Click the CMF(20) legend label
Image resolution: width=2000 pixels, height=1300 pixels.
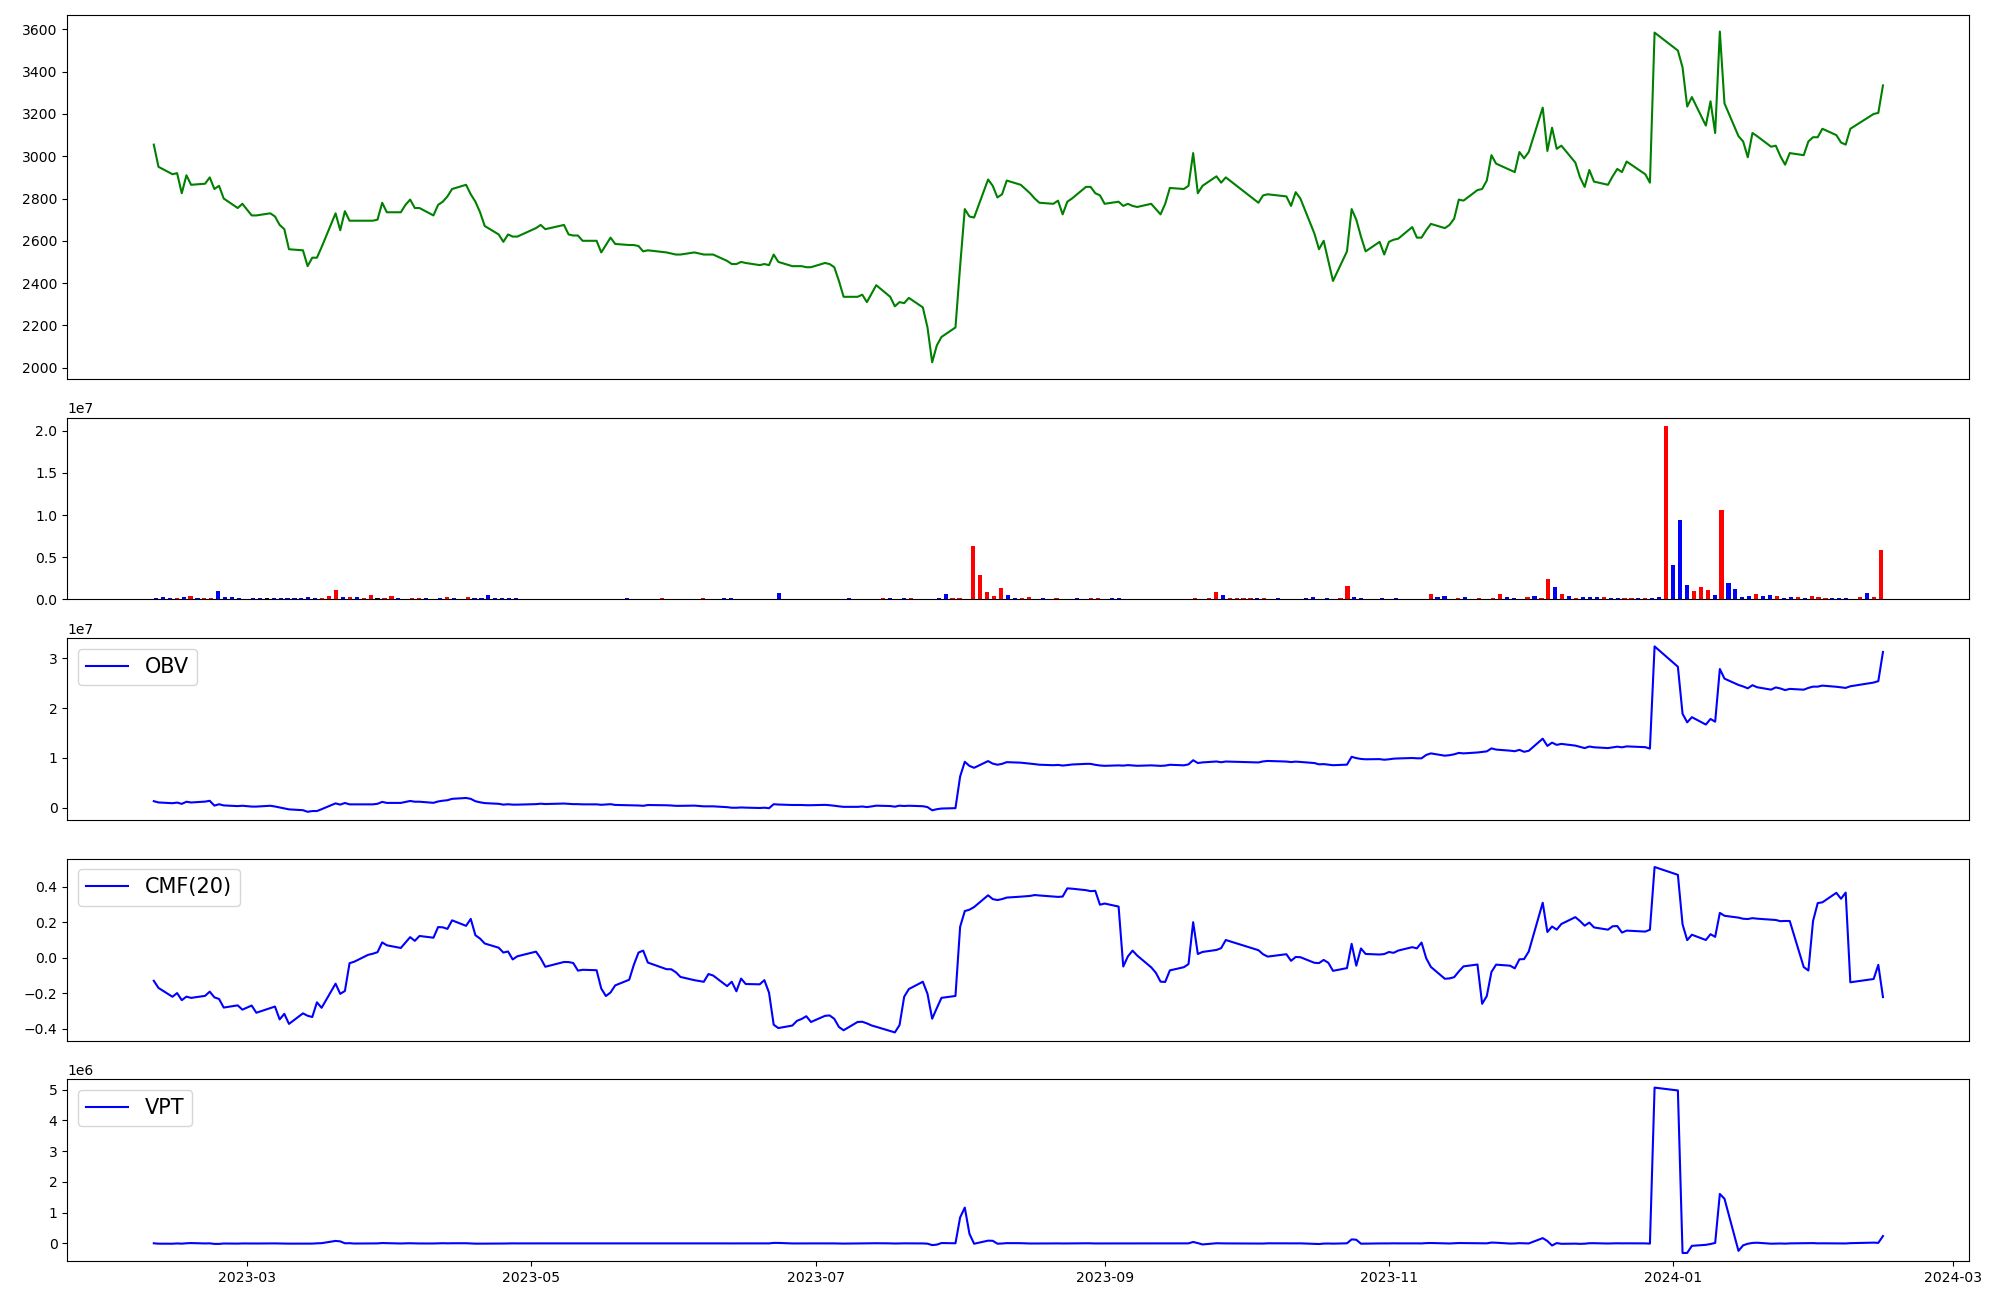[x=188, y=887]
